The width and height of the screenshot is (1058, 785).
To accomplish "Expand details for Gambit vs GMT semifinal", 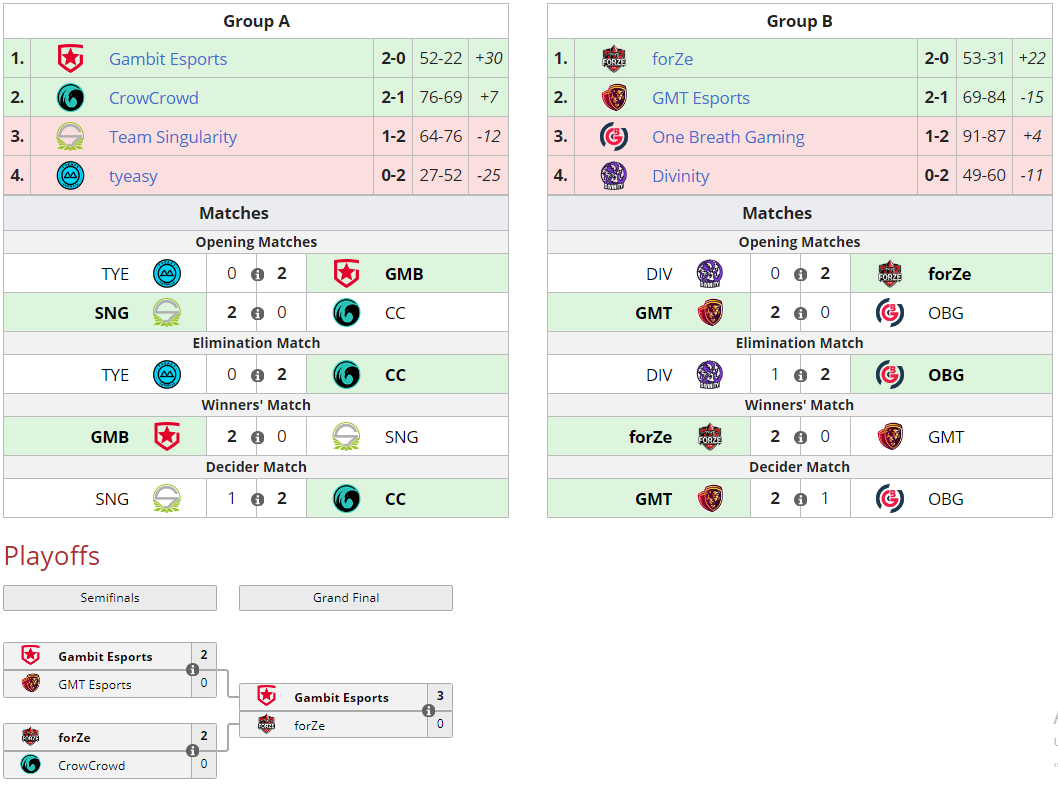I will 192,670.
